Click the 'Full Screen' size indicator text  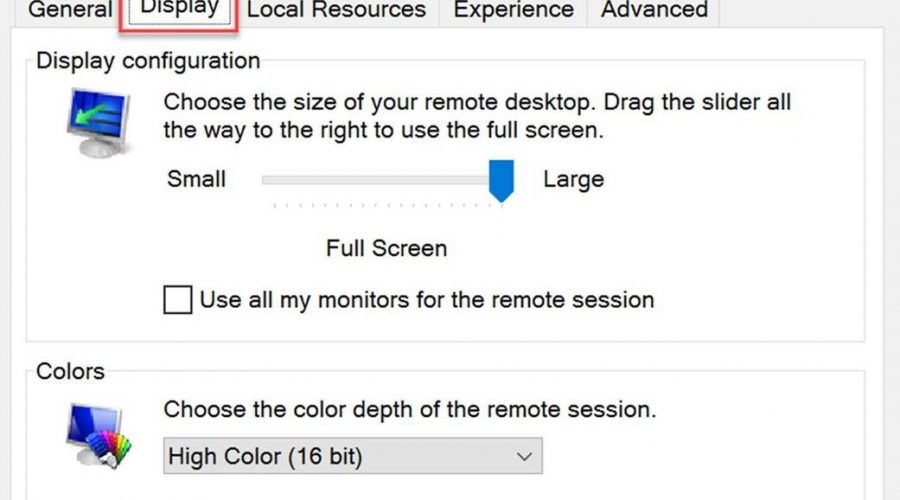click(386, 248)
